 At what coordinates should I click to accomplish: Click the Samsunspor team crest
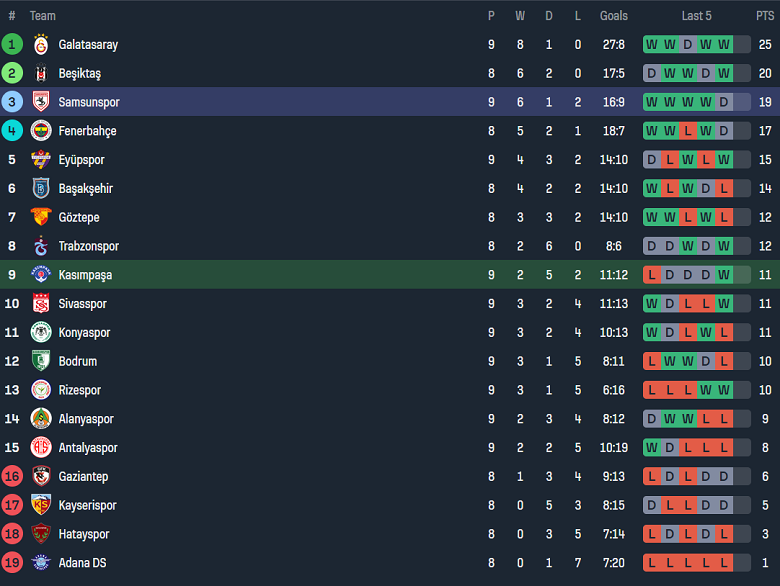(x=41, y=102)
